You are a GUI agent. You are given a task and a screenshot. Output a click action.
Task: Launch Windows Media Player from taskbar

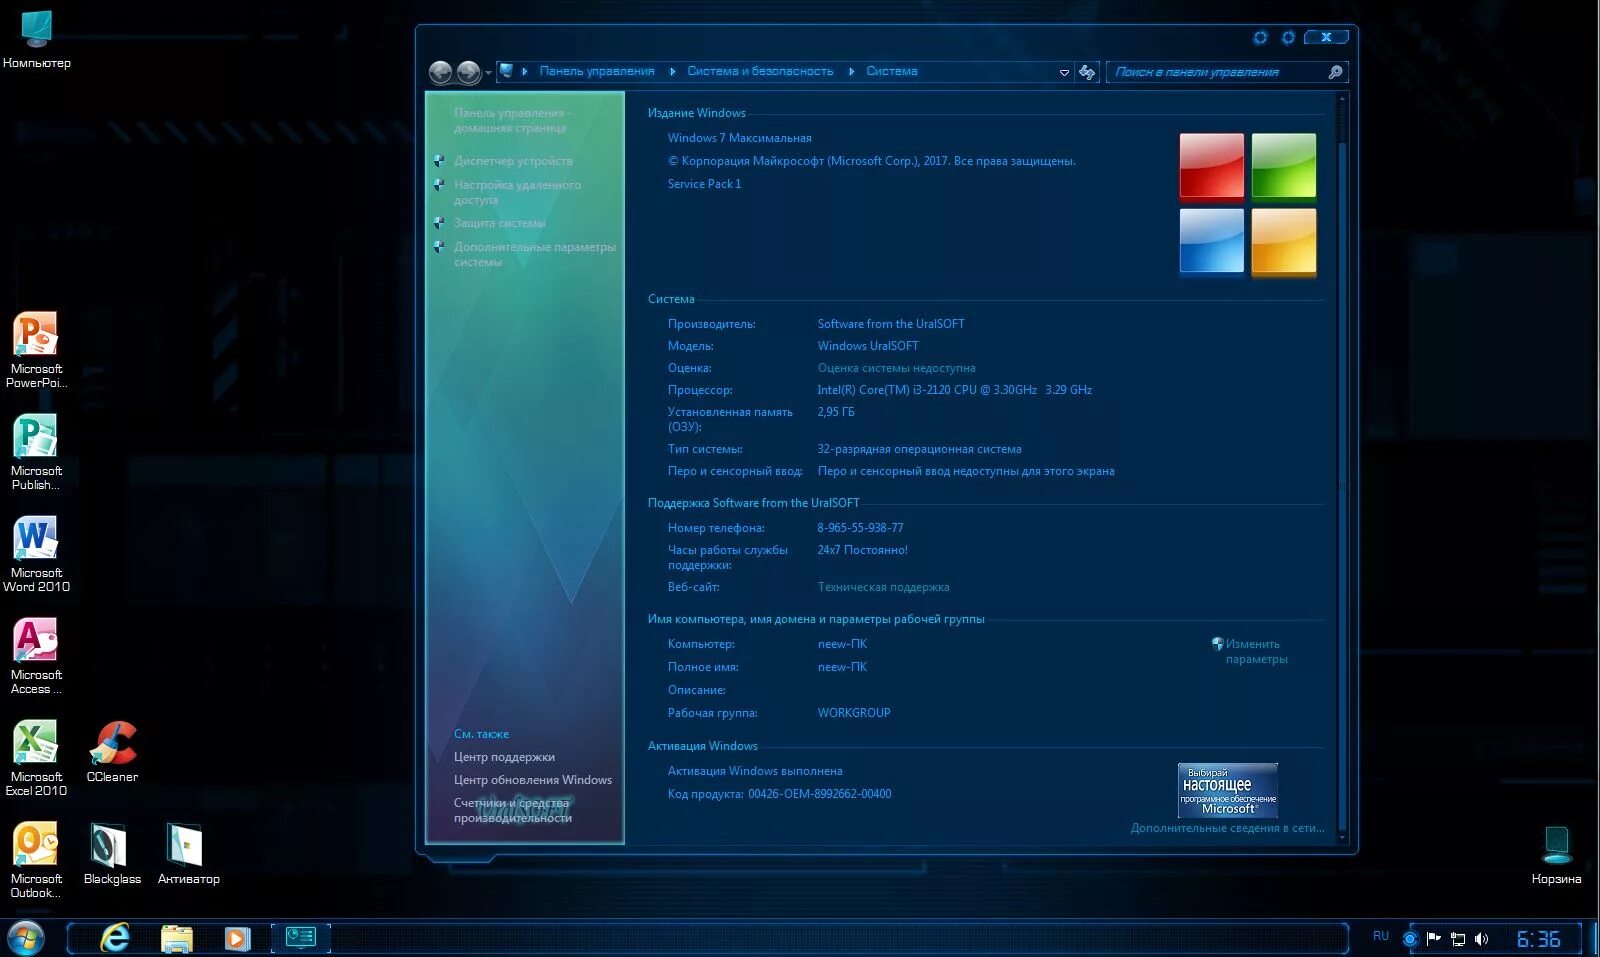237,938
